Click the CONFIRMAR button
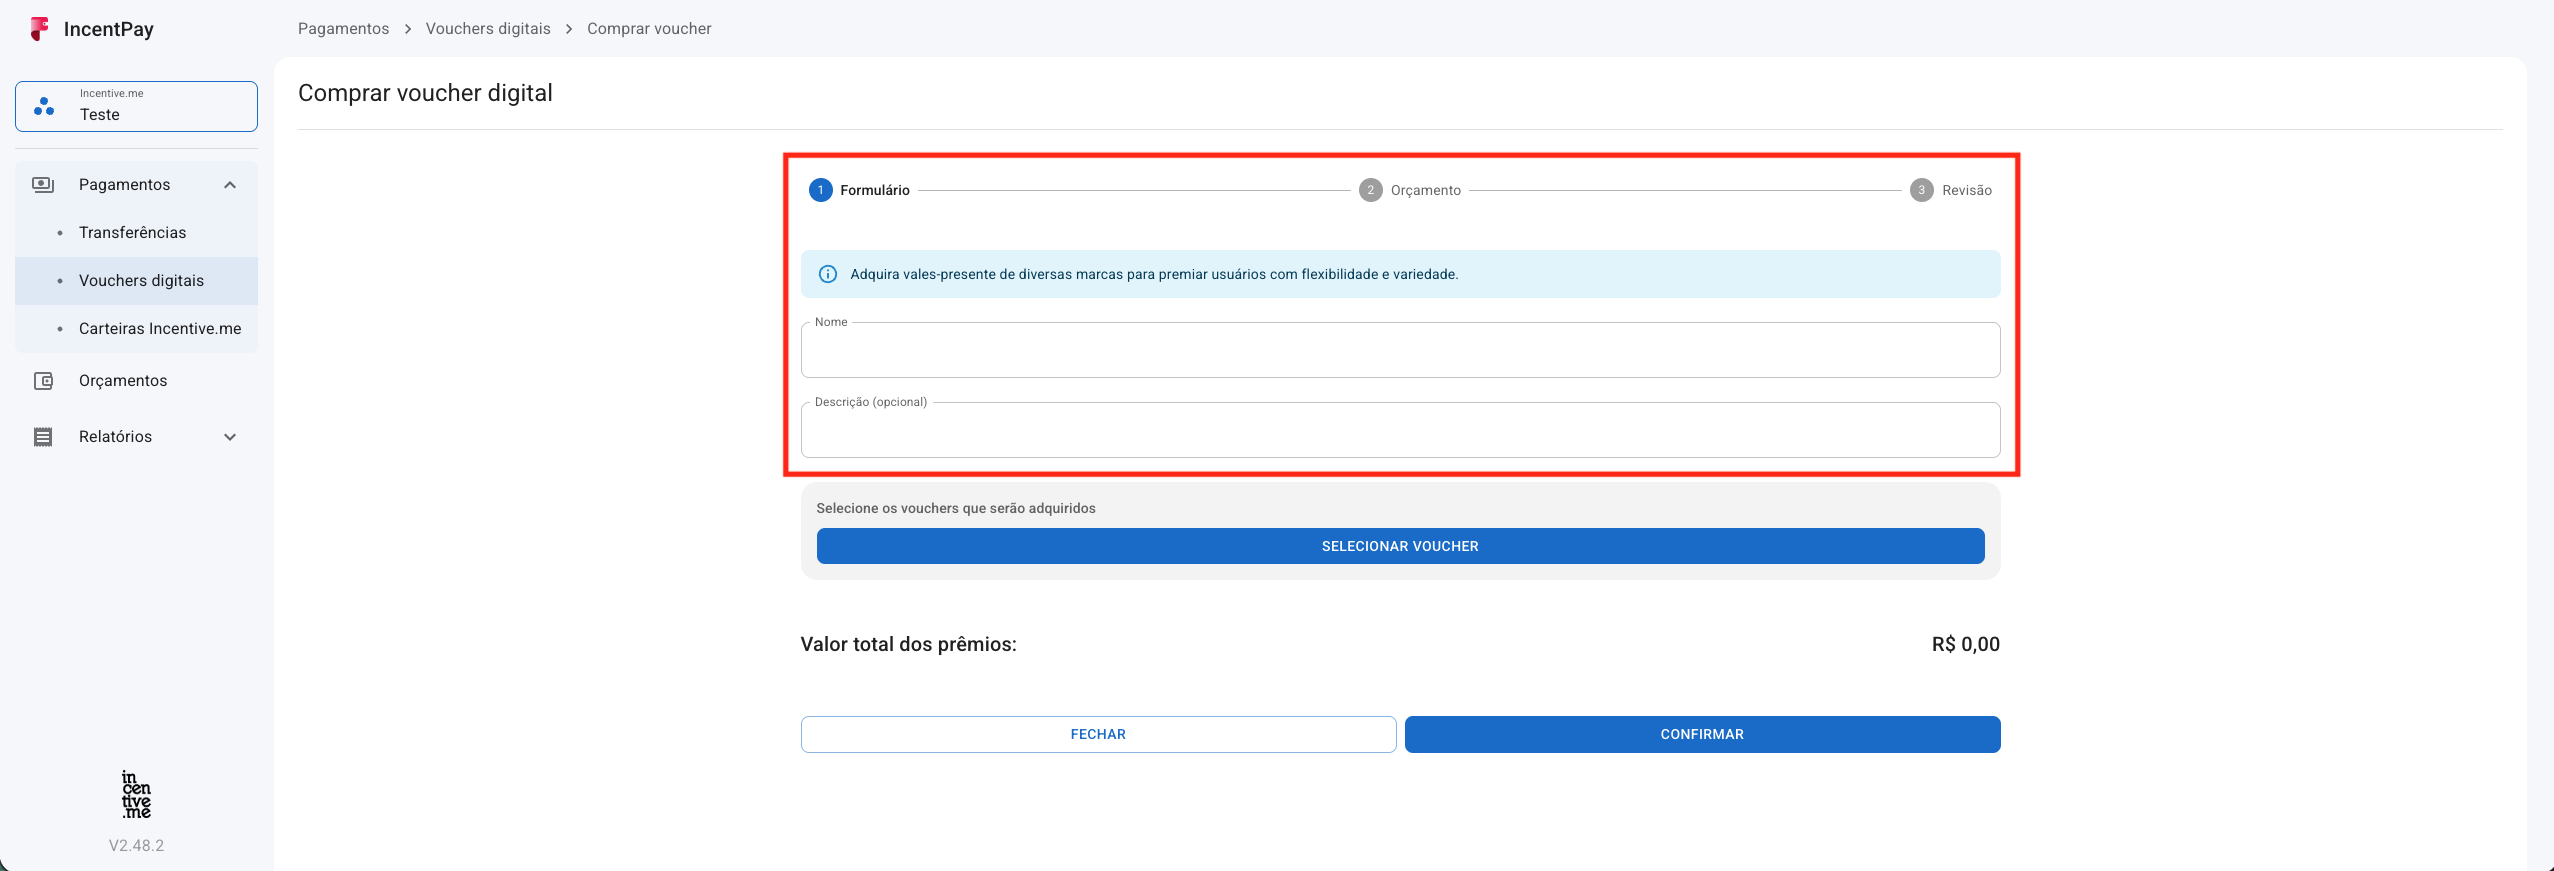The image size is (2554, 871). (x=1702, y=734)
